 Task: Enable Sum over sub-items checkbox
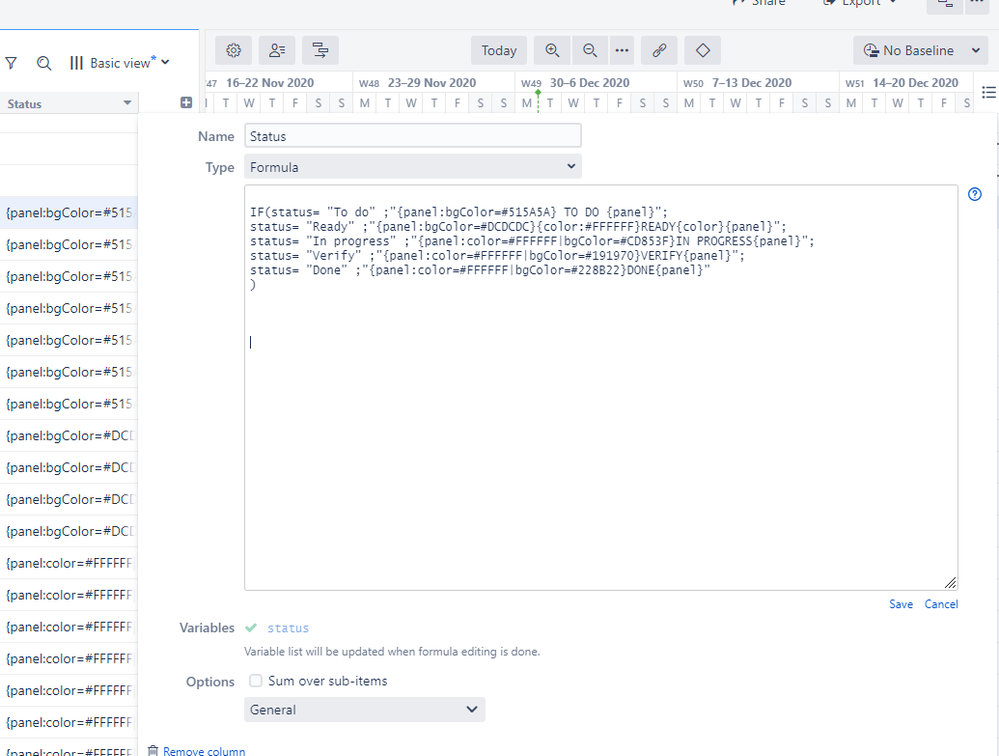[256, 681]
